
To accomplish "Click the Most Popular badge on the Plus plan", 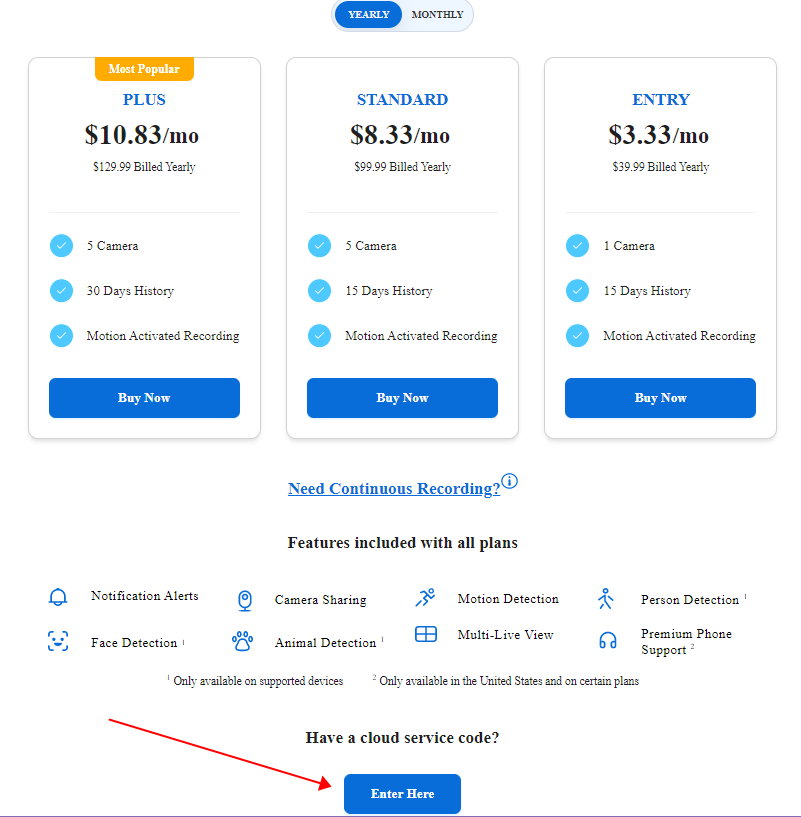I will point(144,69).
